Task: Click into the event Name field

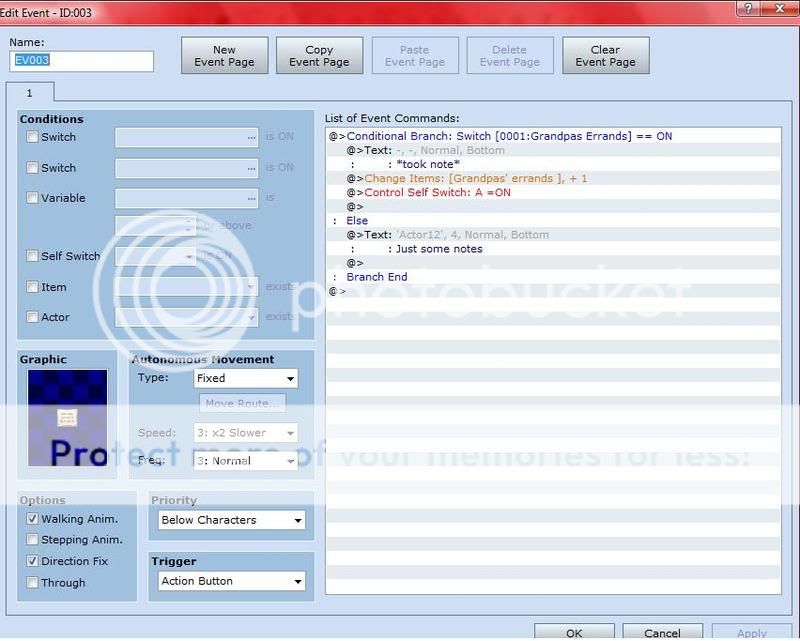Action: [x=82, y=61]
